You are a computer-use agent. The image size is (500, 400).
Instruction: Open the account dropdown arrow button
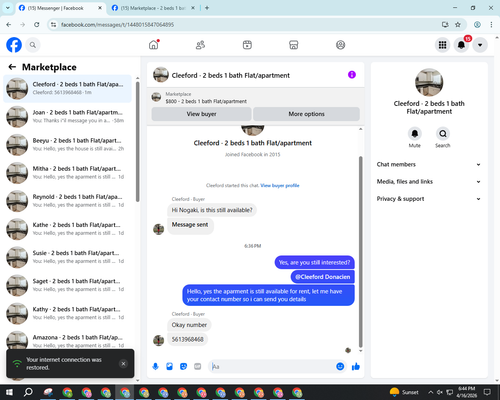click(480, 45)
